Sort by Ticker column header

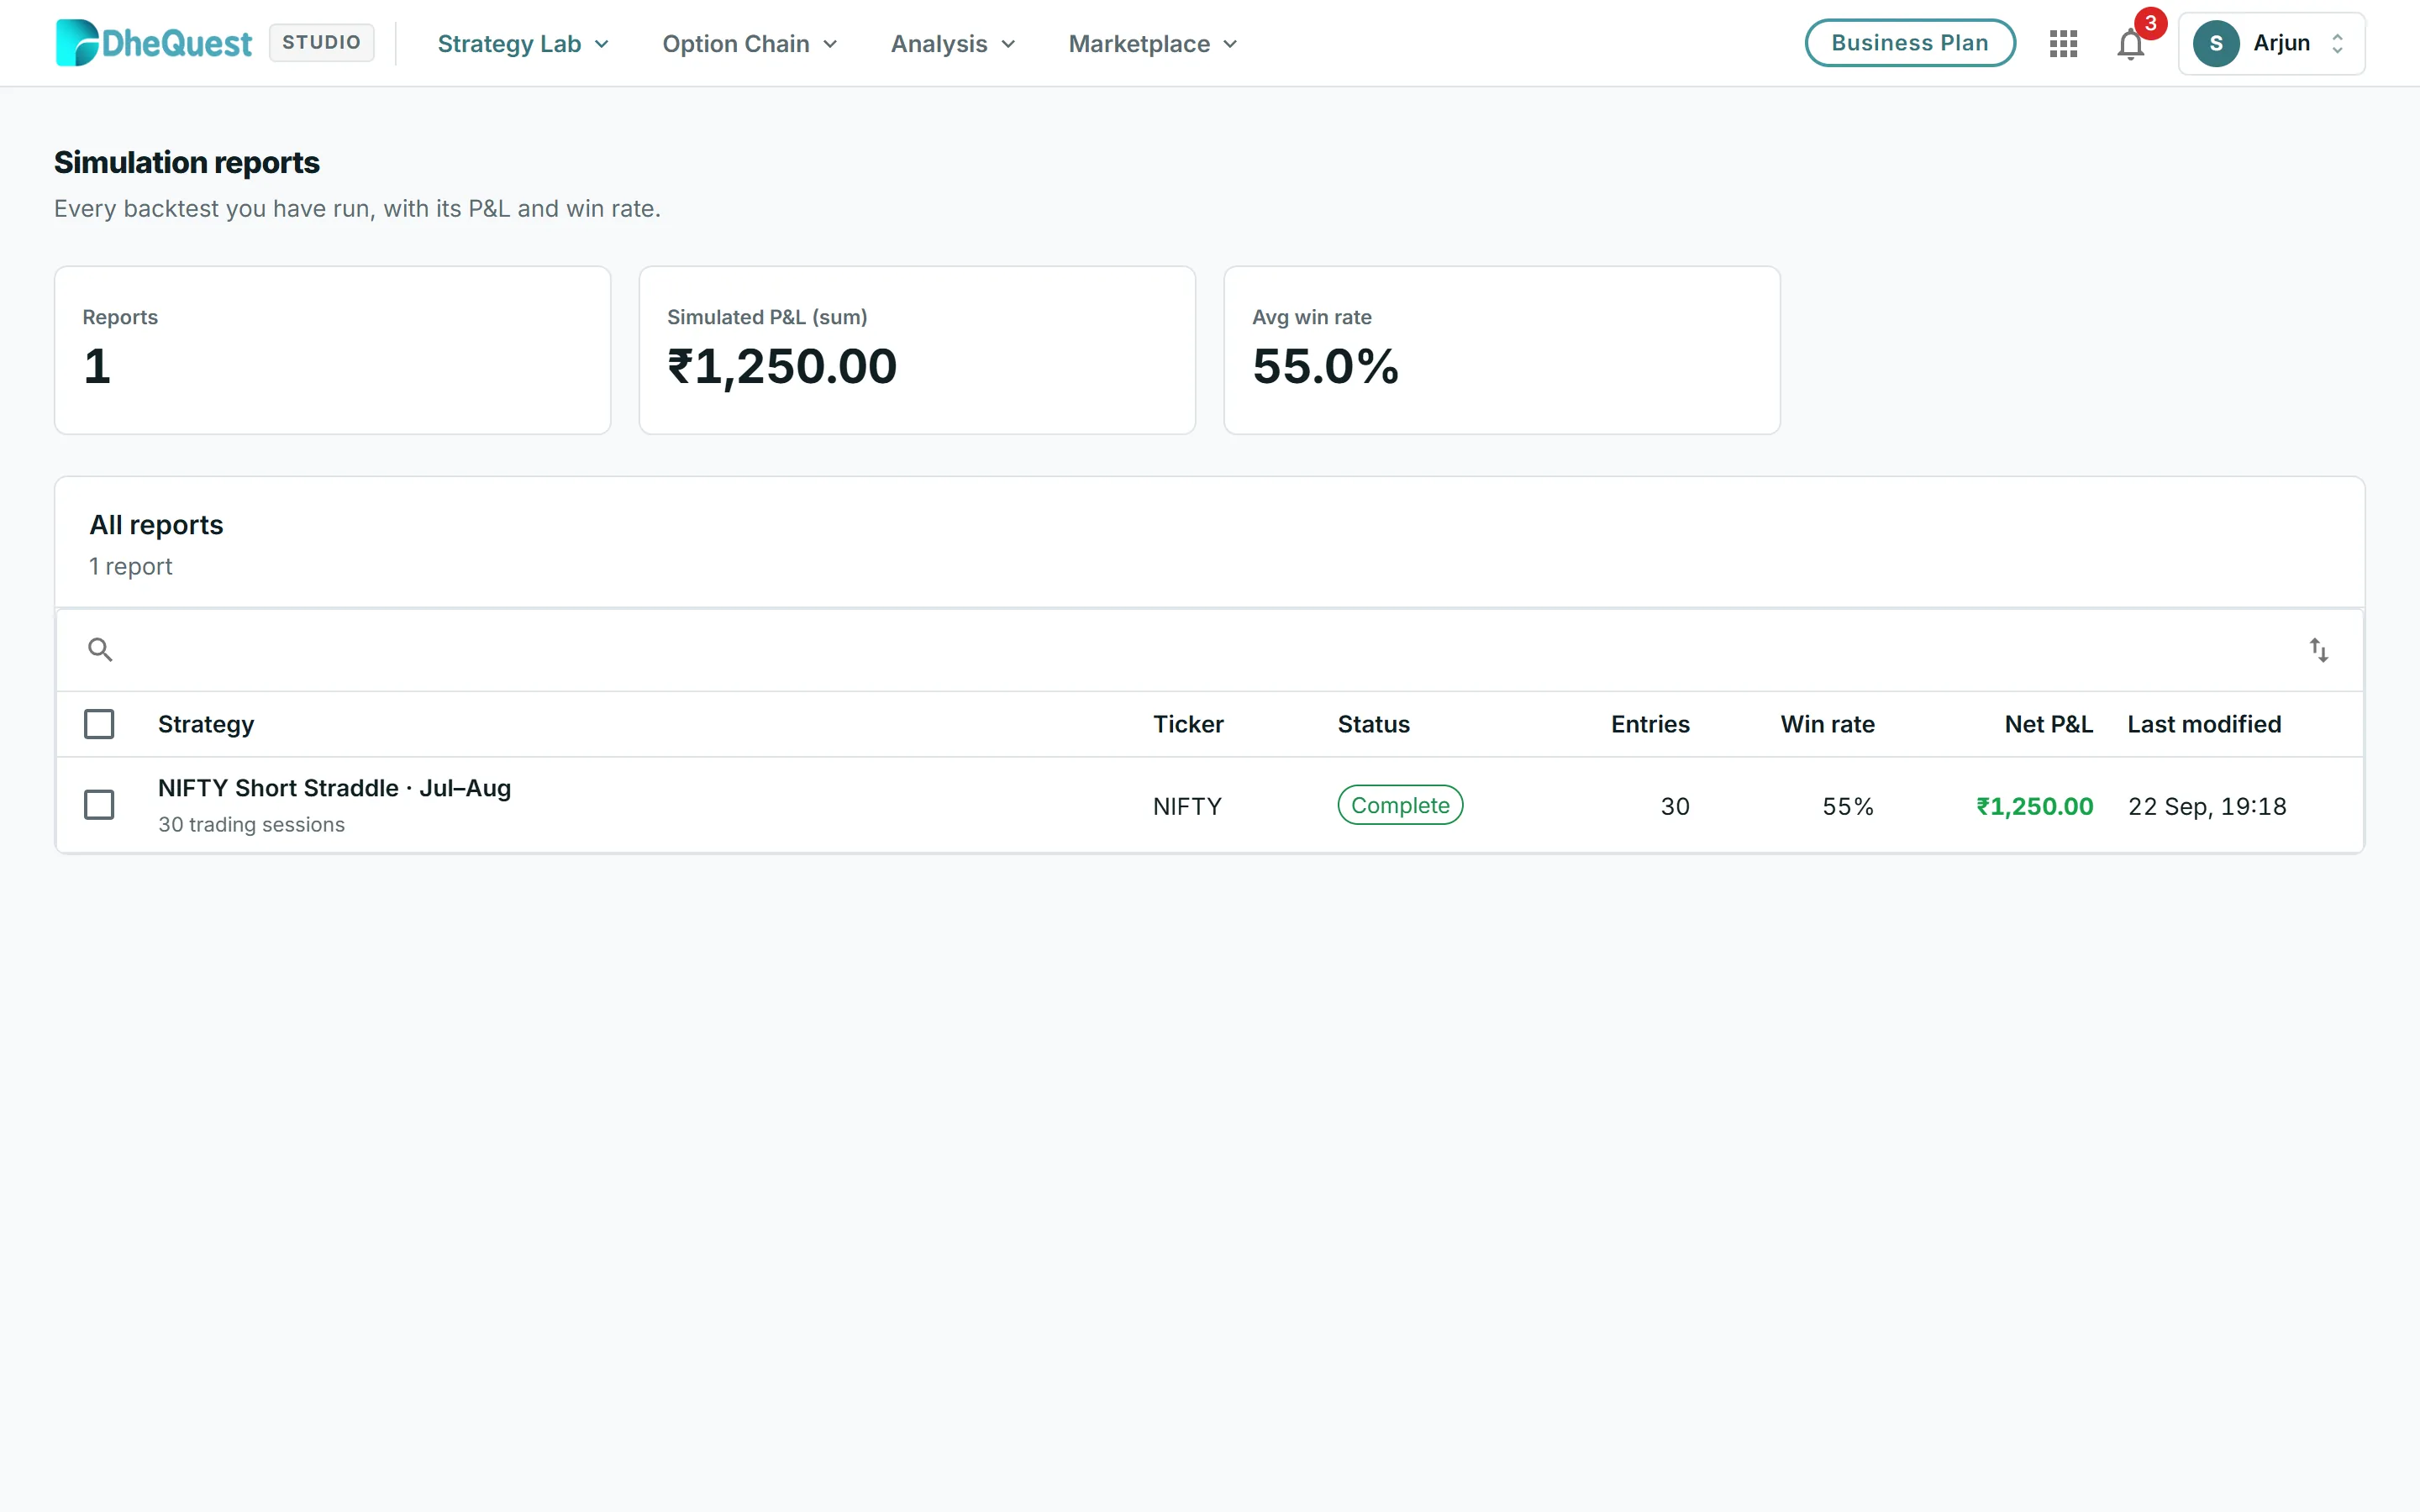click(x=1188, y=724)
